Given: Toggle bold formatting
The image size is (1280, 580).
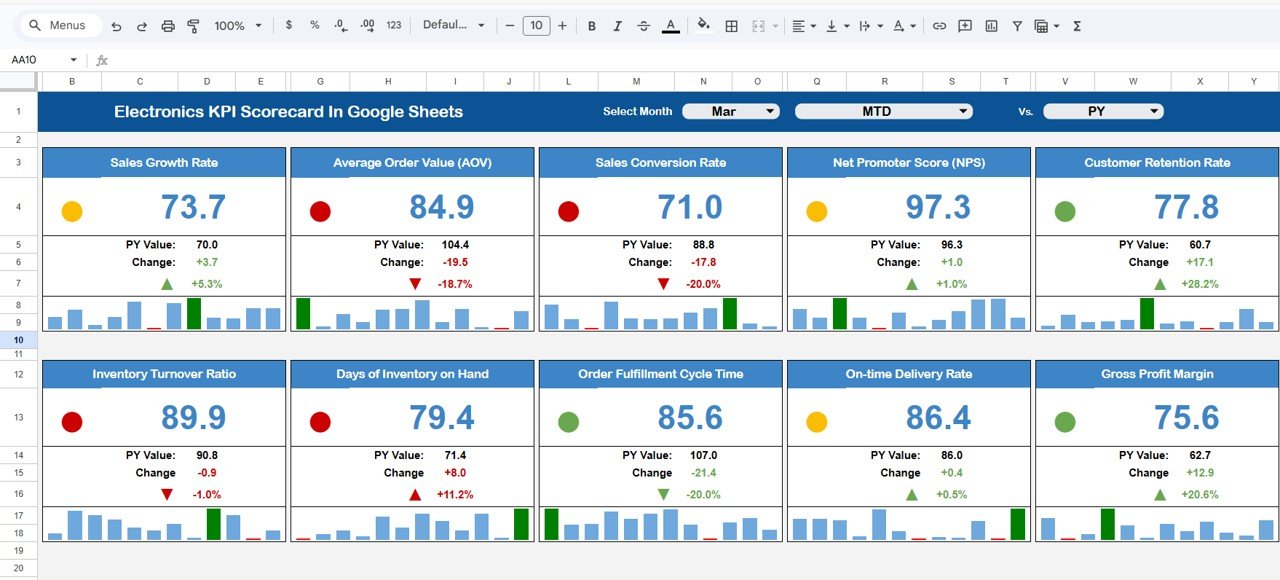Looking at the screenshot, I should (591, 26).
